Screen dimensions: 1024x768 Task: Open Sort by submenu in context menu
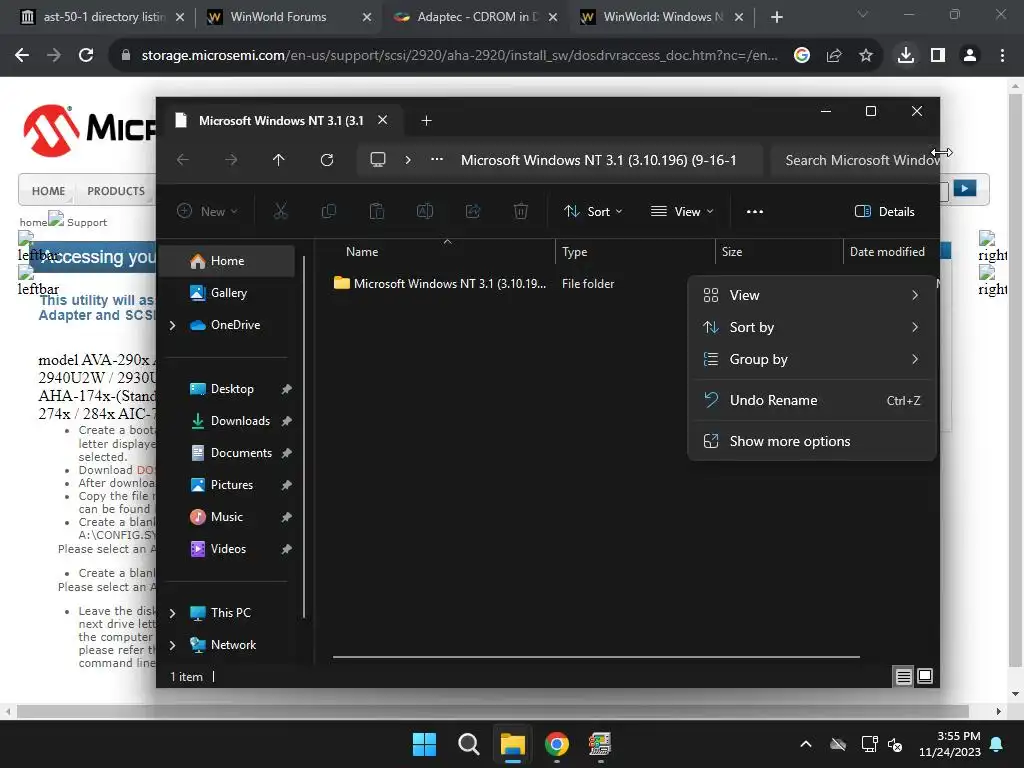pyautogui.click(x=812, y=327)
